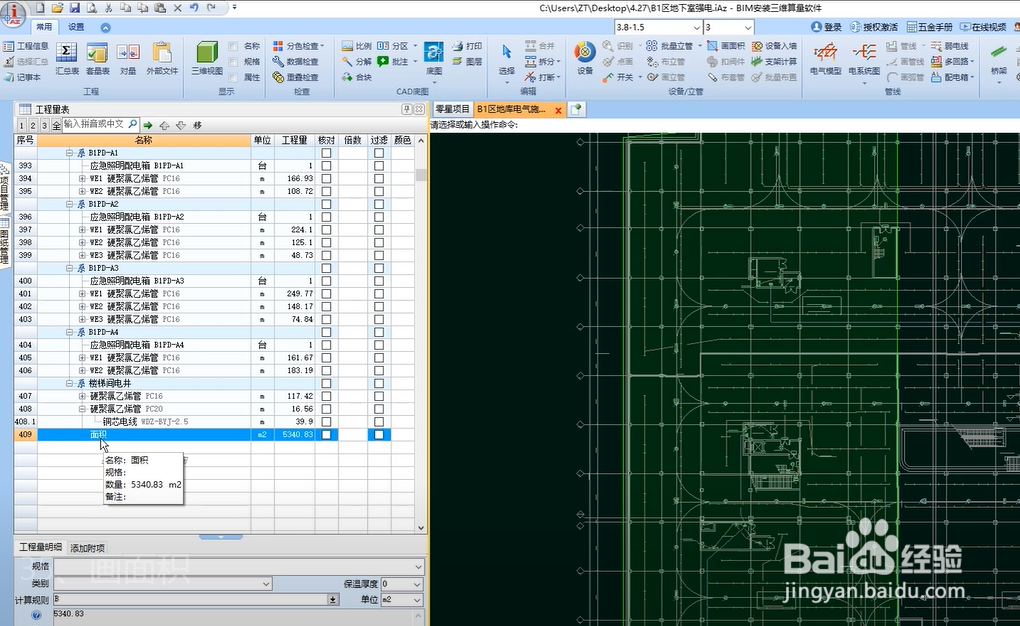Check 核对 box for row 400
Viewport: 1020px width, 626px height.
(327, 281)
